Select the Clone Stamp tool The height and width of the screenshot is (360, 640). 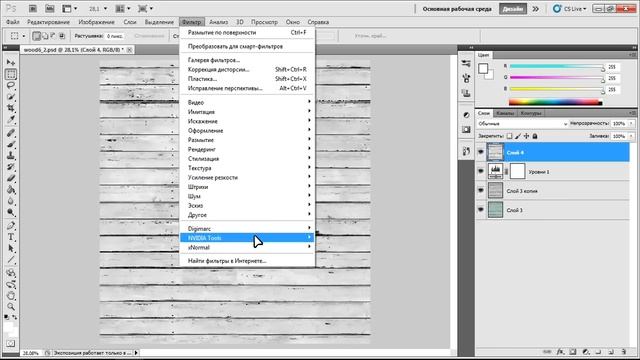tap(11, 156)
